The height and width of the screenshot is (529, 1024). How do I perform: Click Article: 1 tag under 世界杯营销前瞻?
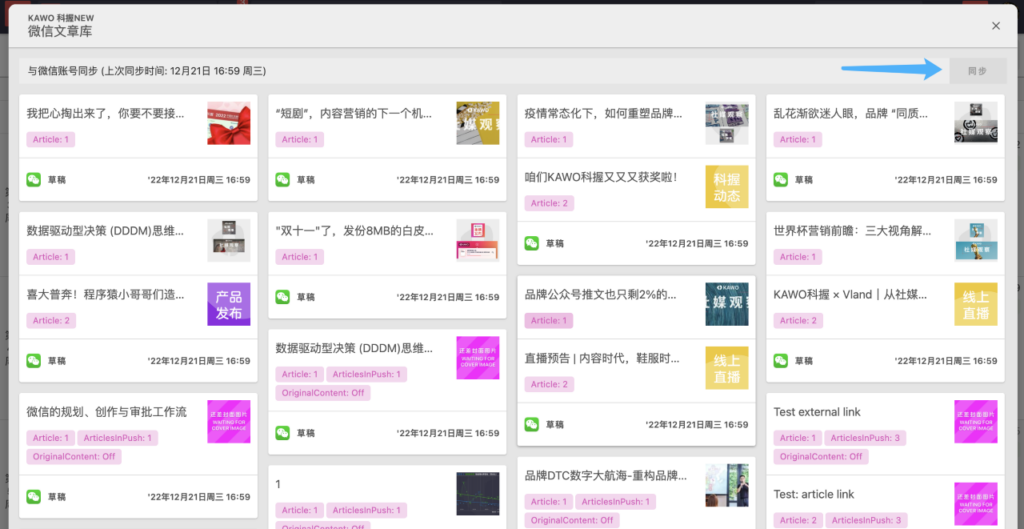coord(797,257)
